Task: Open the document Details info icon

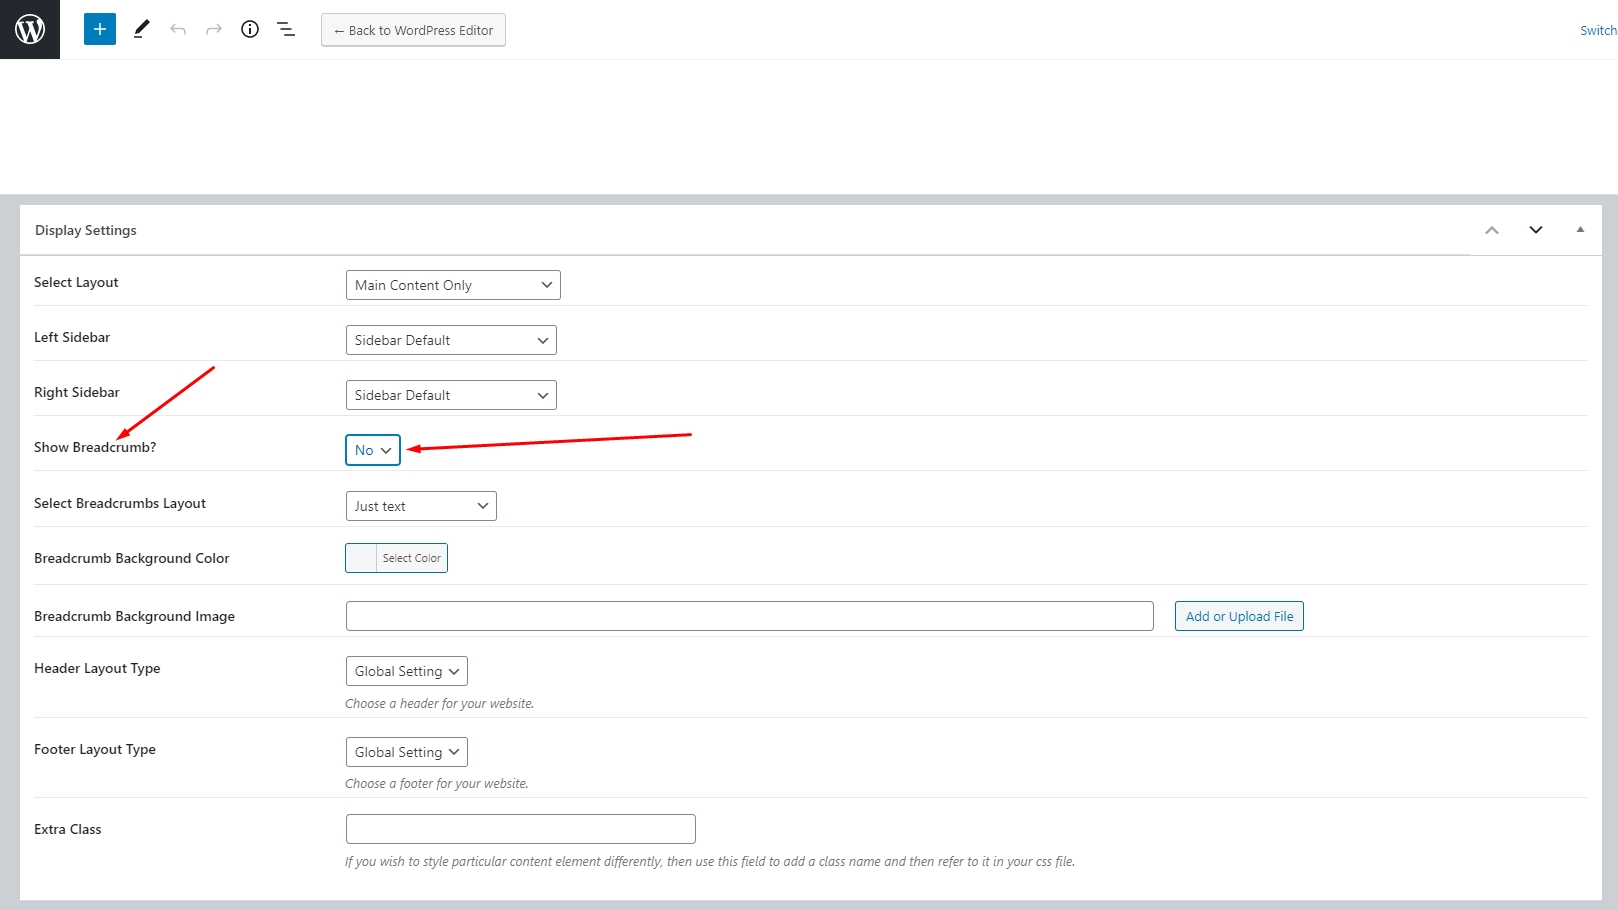Action: 250,30
